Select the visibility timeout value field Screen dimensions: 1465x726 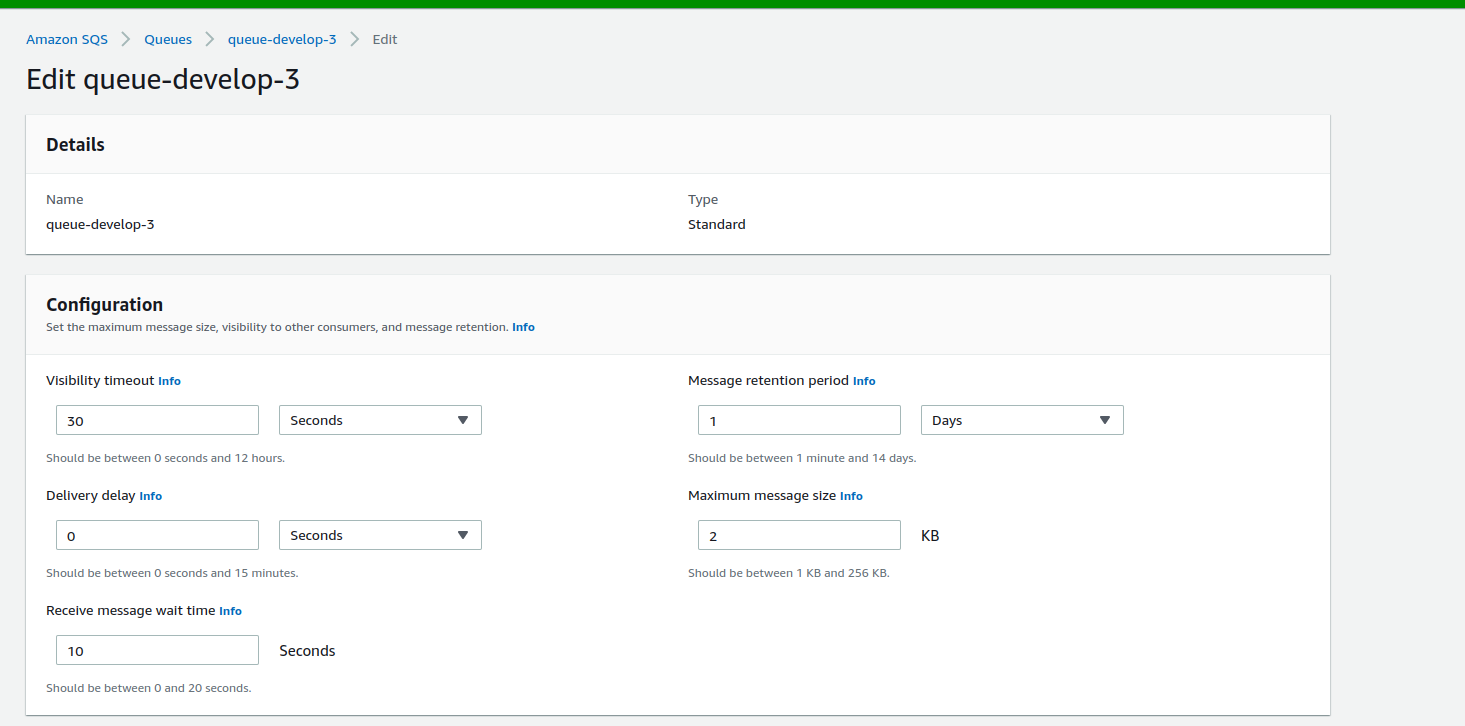click(157, 420)
